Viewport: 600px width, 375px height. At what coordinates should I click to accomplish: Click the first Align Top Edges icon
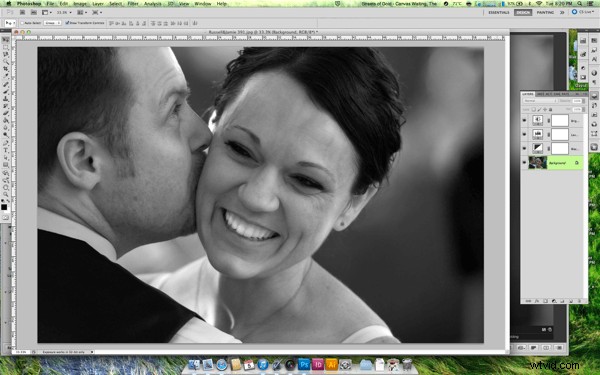pyautogui.click(x=111, y=23)
